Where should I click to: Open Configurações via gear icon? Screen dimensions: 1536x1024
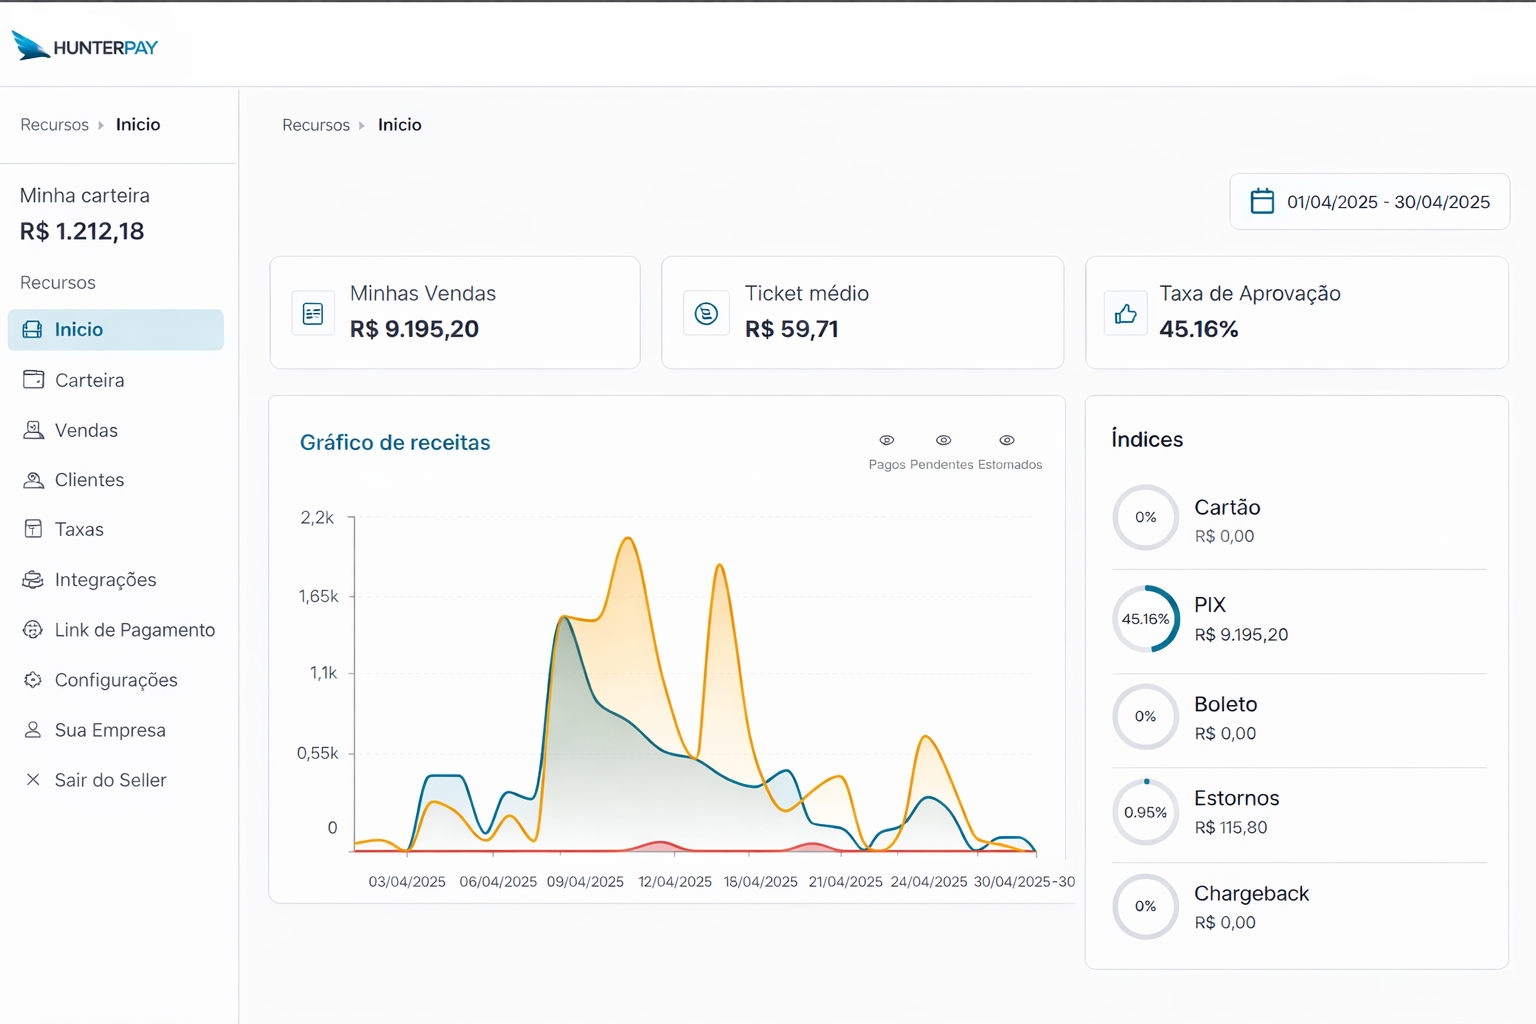click(x=33, y=680)
